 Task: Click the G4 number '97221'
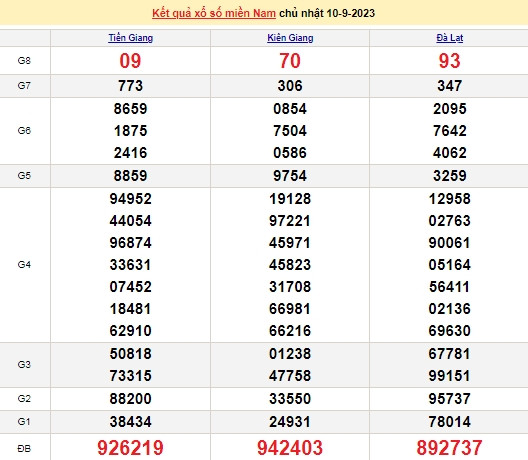[290, 221]
